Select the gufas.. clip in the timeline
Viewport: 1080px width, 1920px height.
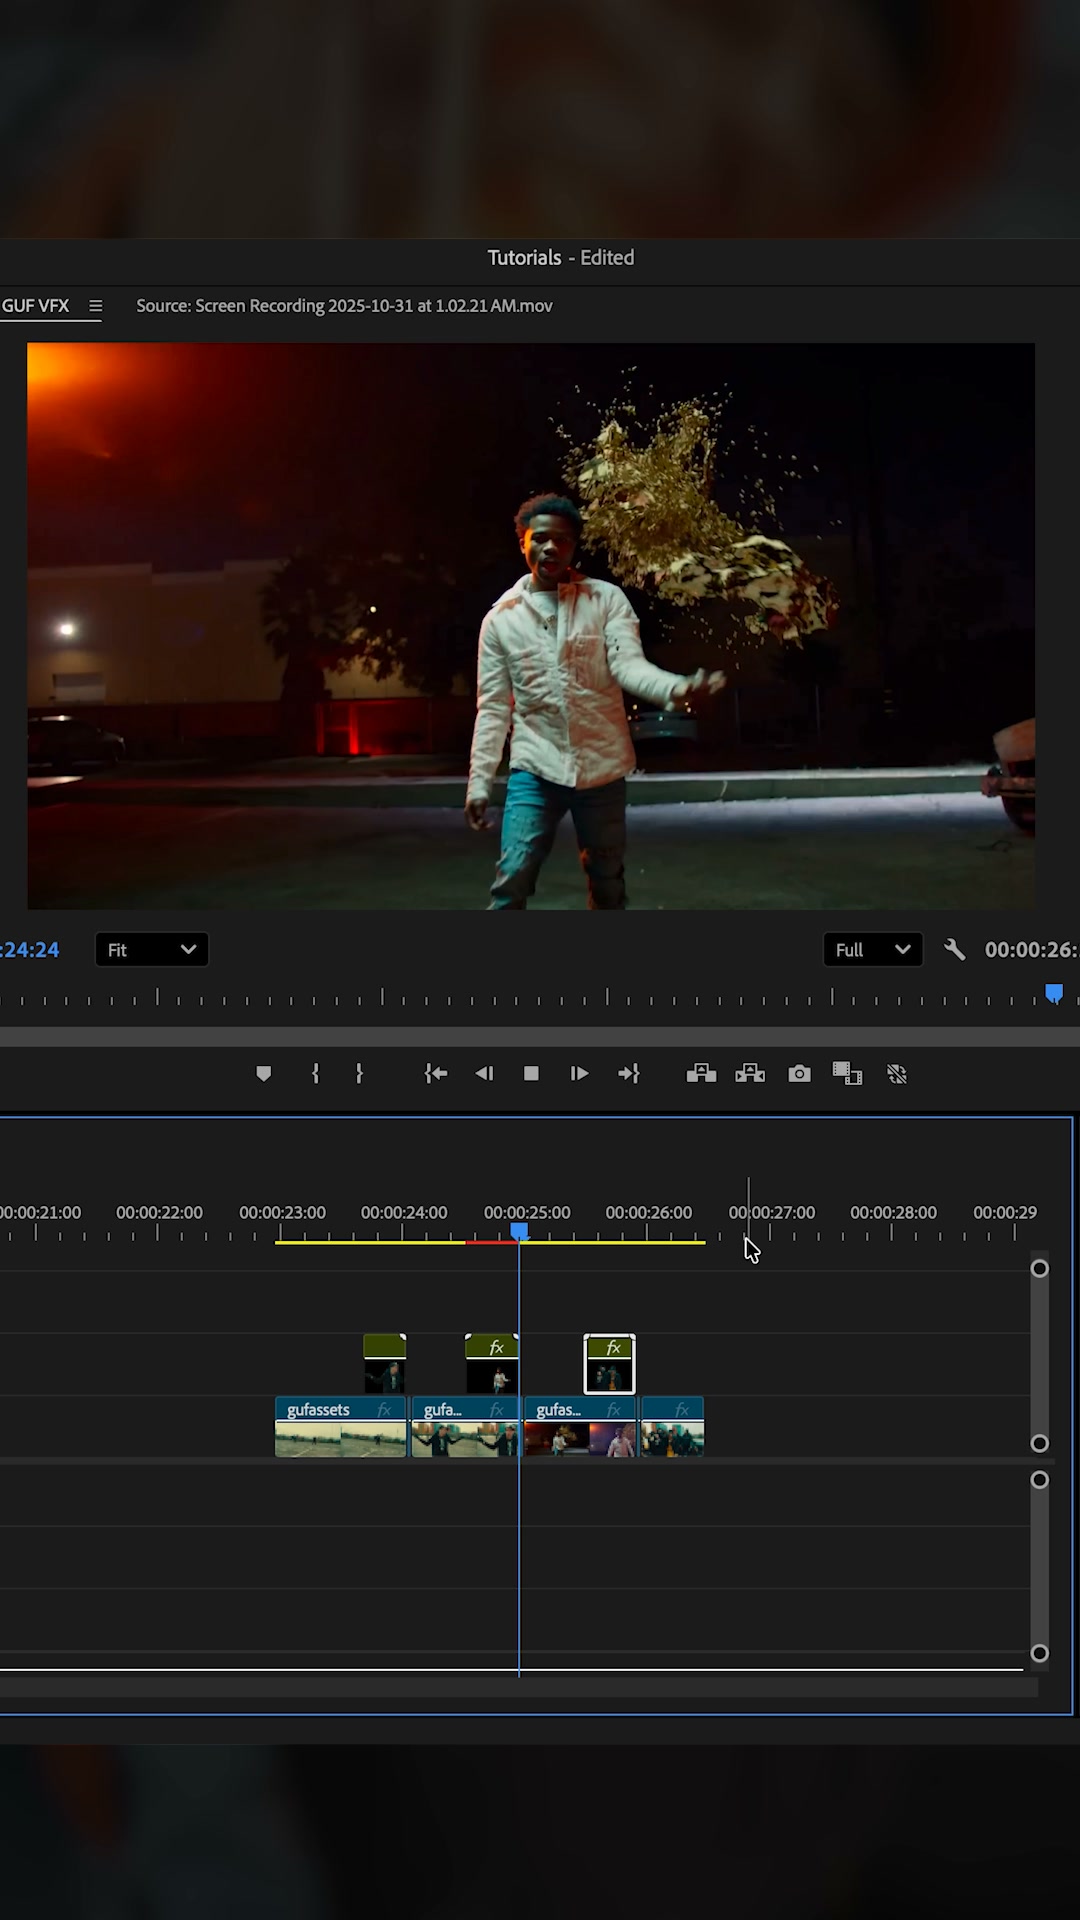[x=580, y=1427]
